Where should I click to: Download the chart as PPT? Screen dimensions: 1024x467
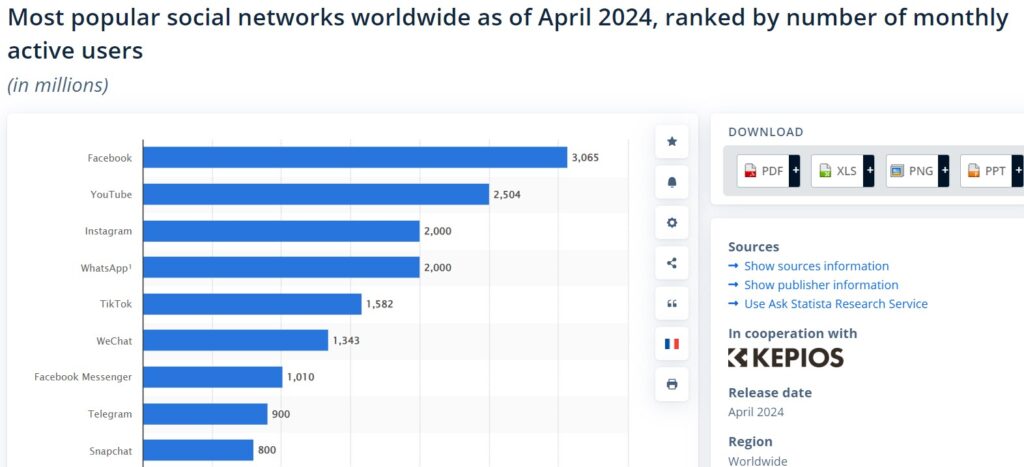coord(987,171)
